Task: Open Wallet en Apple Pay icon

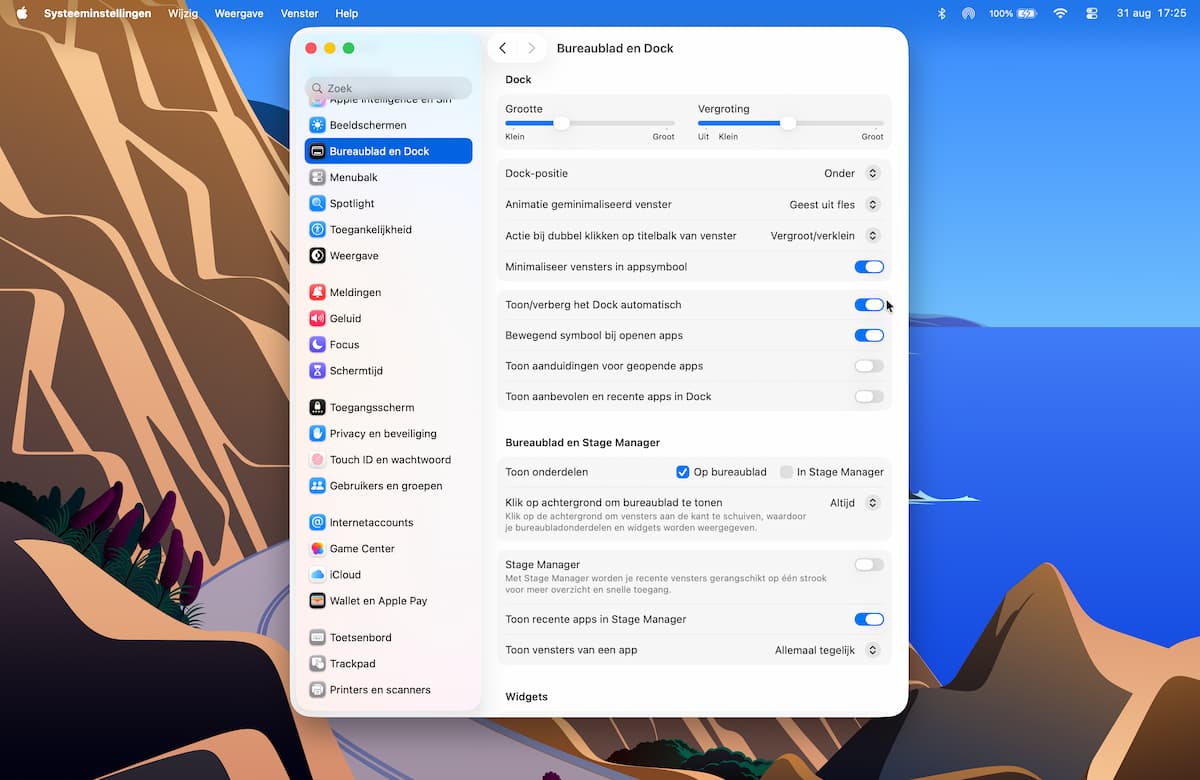Action: coord(317,600)
